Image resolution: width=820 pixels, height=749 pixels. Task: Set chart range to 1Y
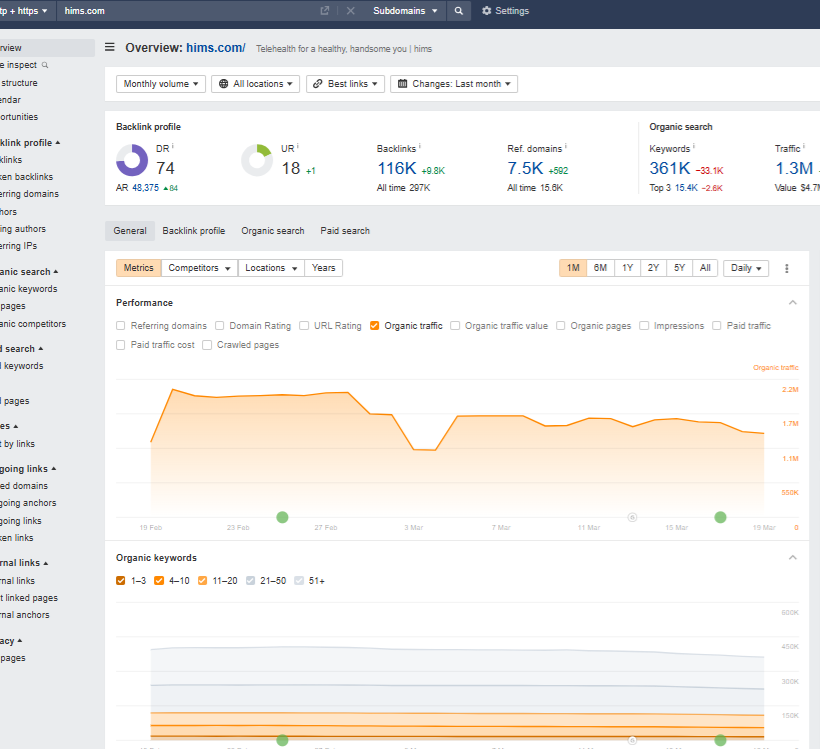click(x=628, y=268)
